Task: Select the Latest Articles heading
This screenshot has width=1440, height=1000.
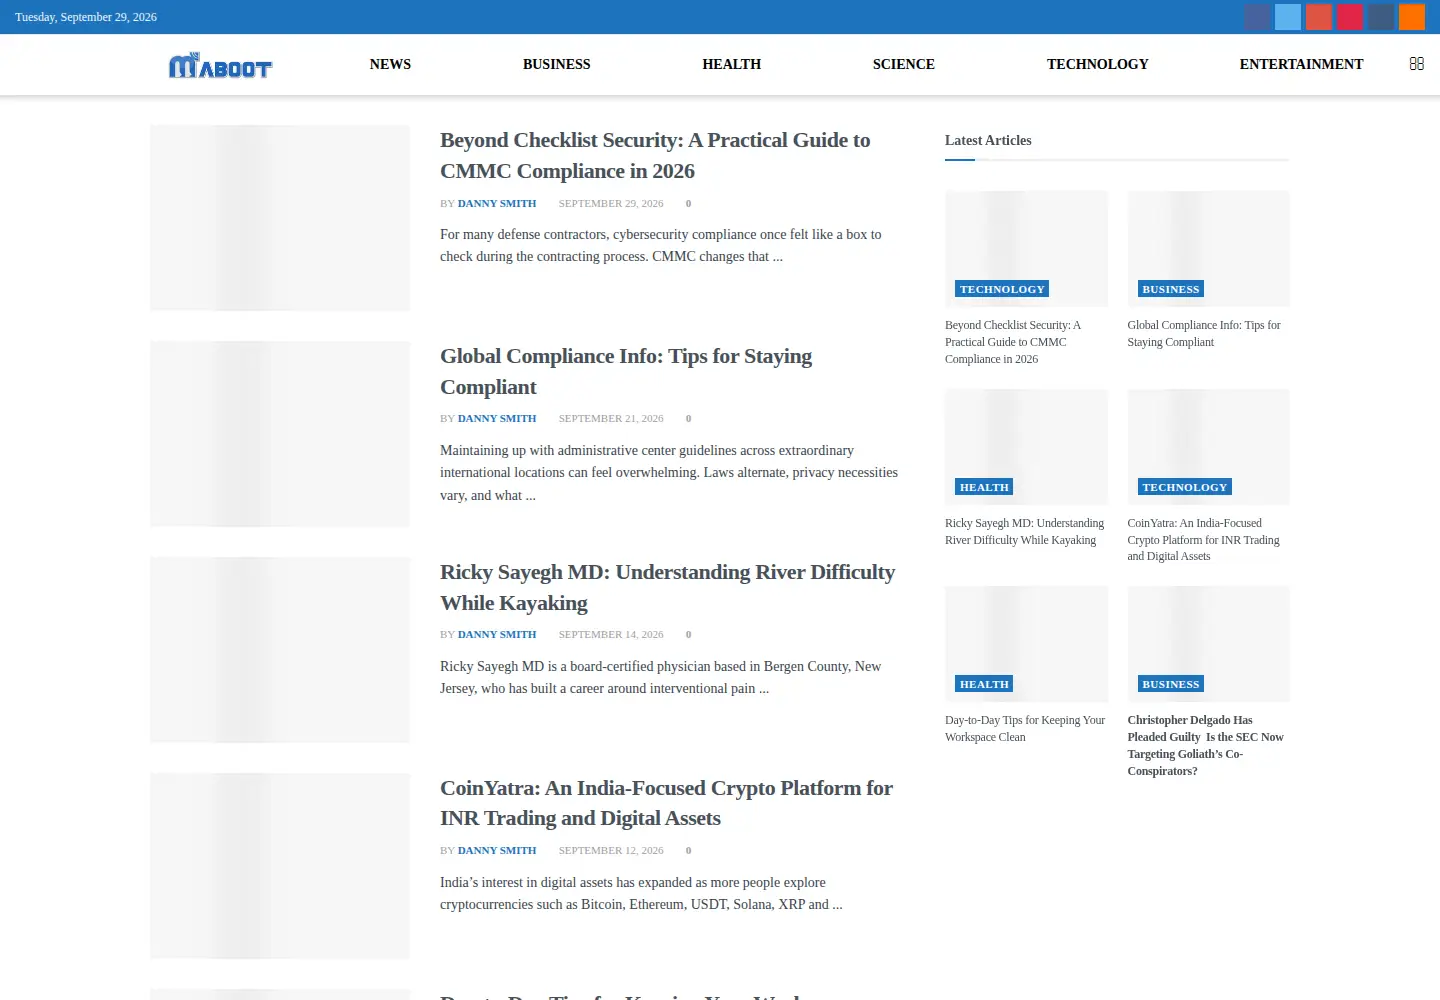Action: pyautogui.click(x=988, y=140)
